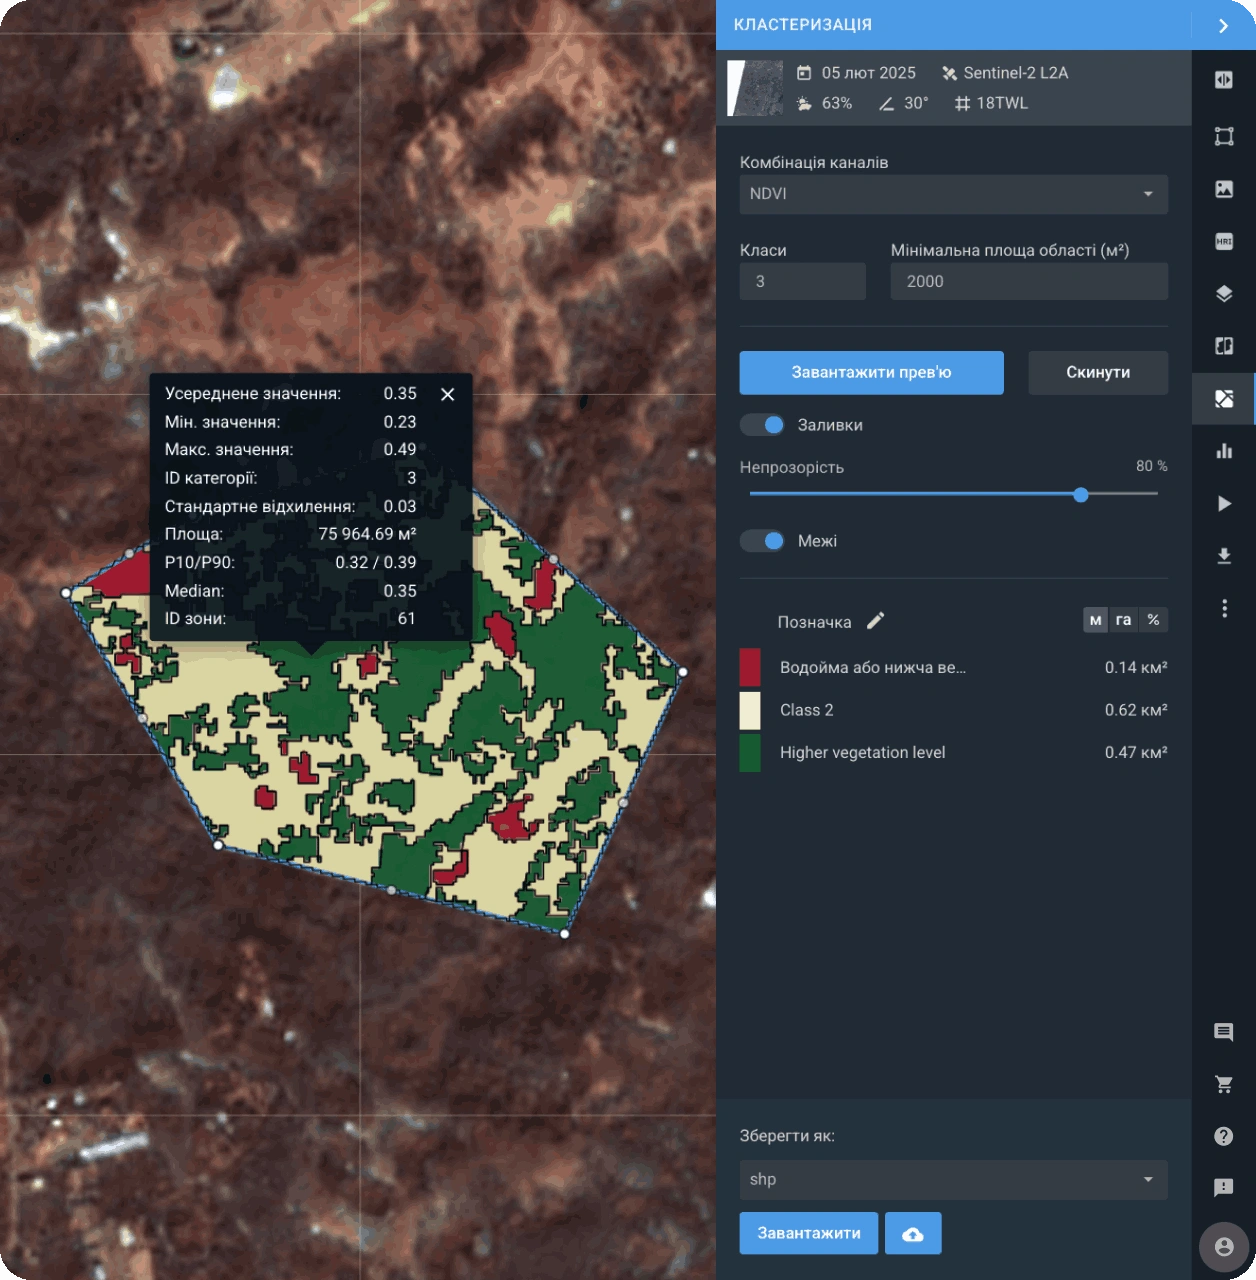The height and width of the screenshot is (1280, 1256).
Task: Edit legend with pencil icon
Action: (875, 621)
